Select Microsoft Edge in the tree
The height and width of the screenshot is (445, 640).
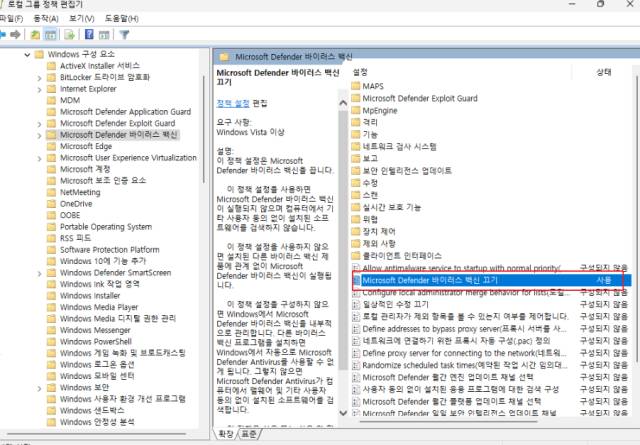86,146
